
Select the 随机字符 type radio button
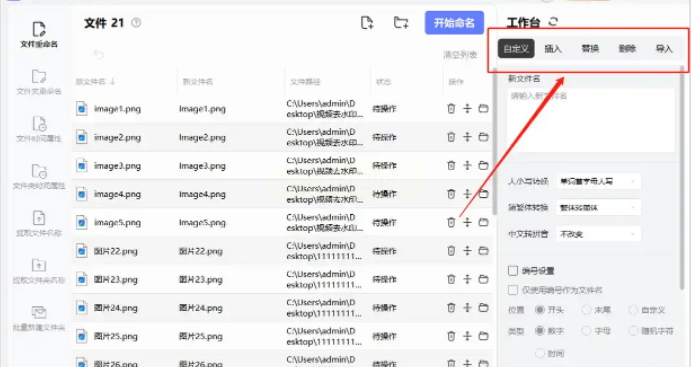coord(633,330)
